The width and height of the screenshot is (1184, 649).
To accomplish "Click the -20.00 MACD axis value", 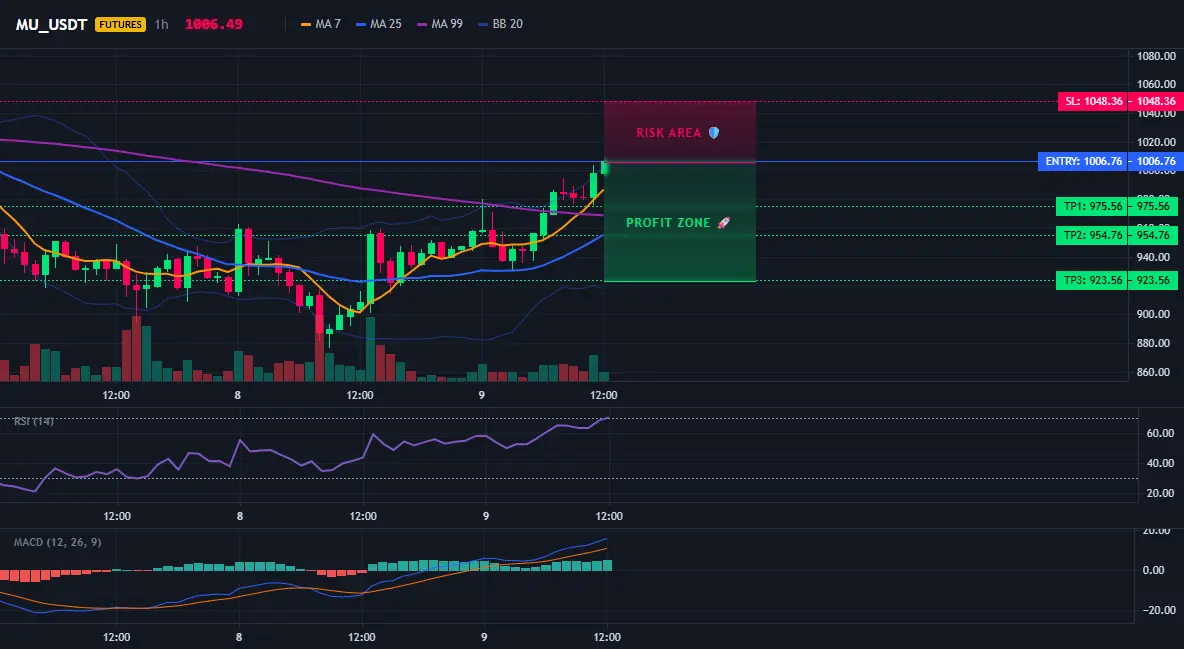I will 1159,610.
